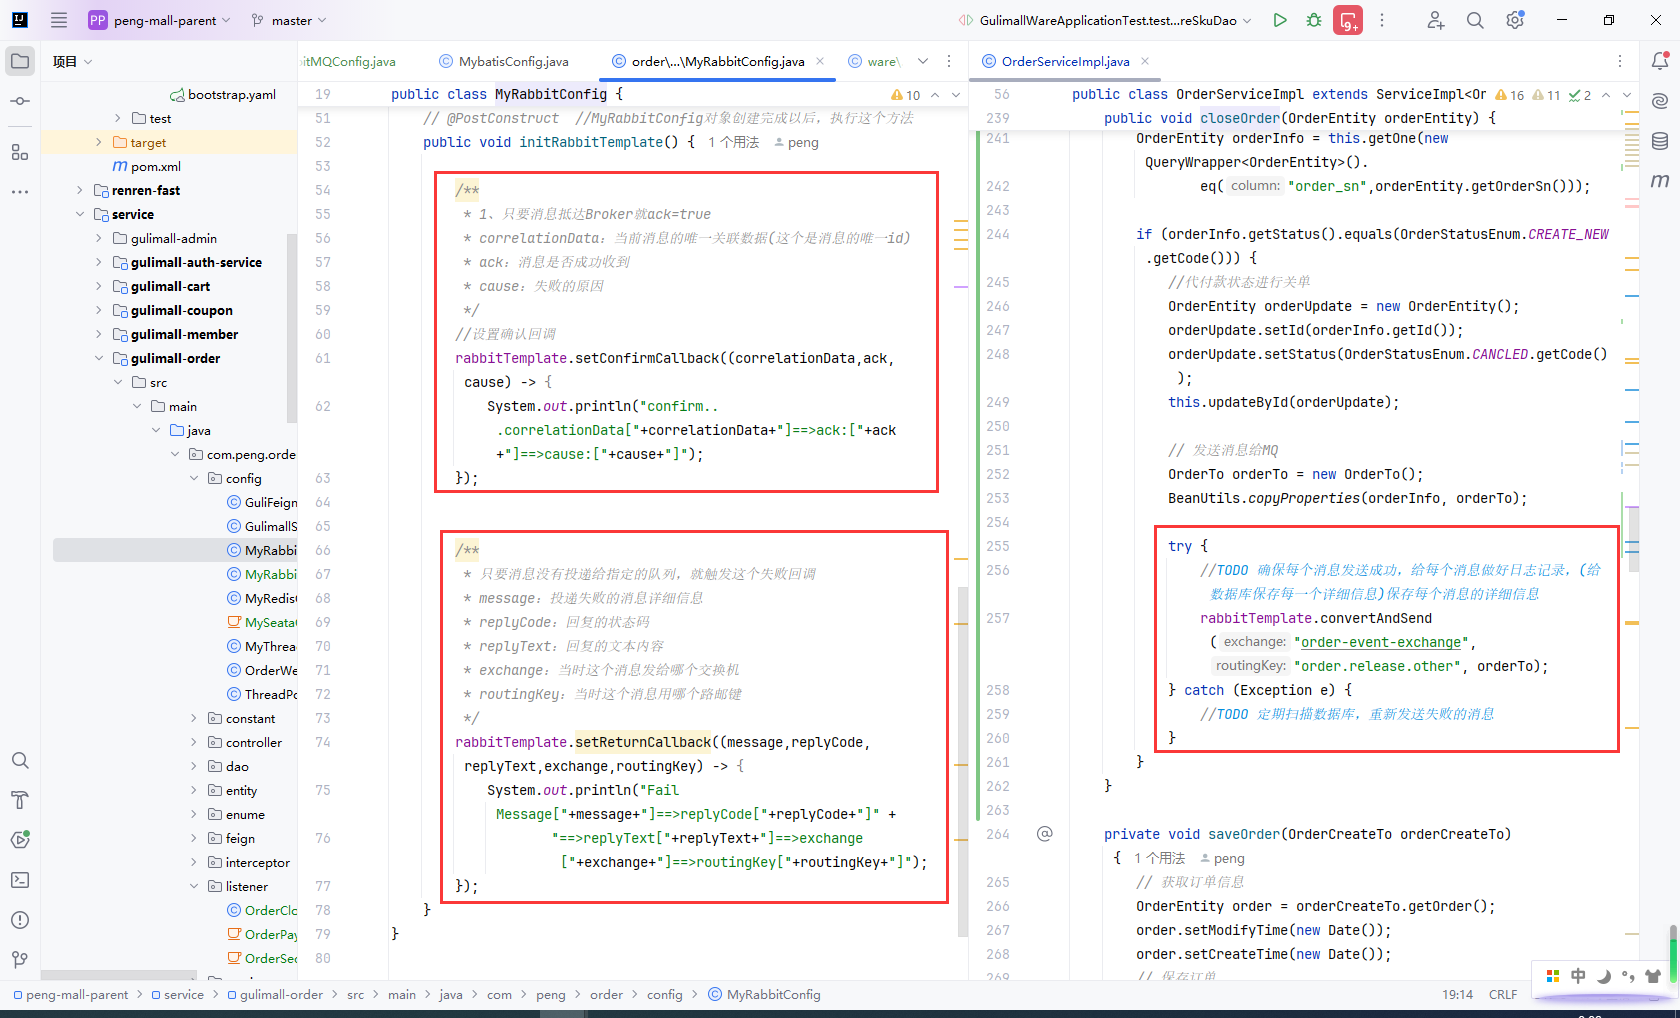Viewport: 1680px width, 1018px height.
Task: Open project view mode dropdown 项目
Action: [x=72, y=61]
